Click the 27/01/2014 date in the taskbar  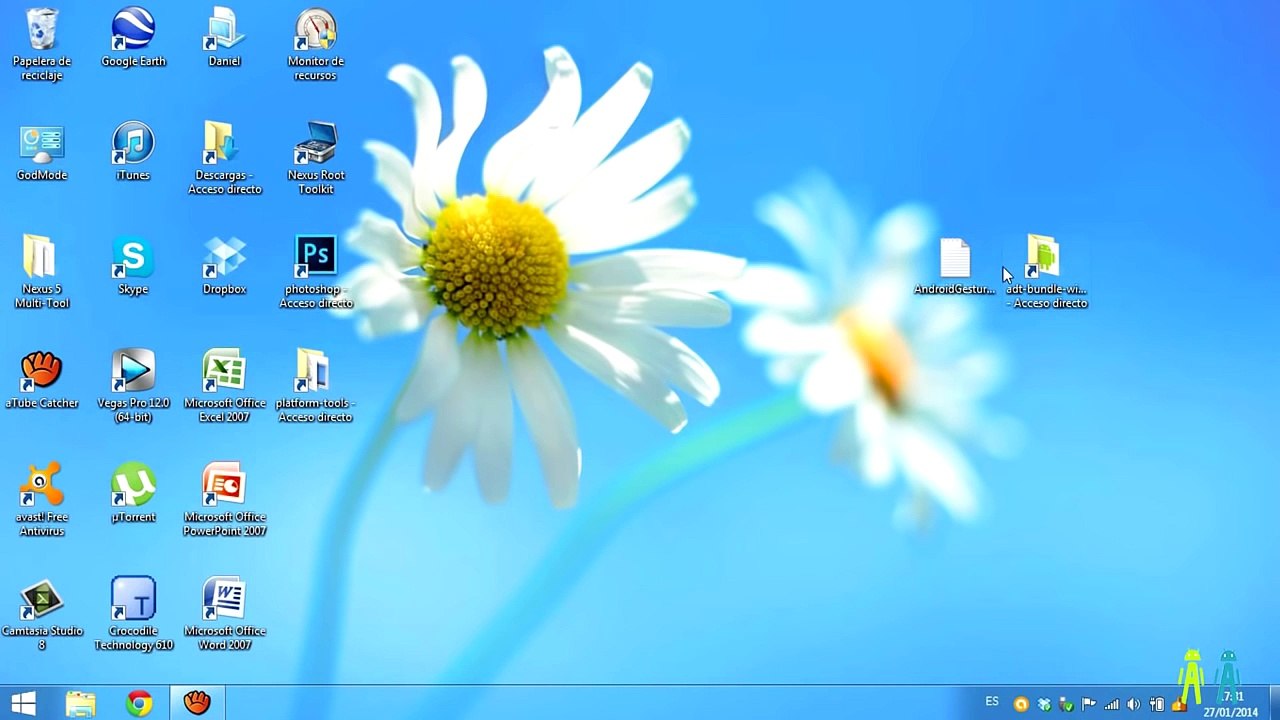[1231, 713]
